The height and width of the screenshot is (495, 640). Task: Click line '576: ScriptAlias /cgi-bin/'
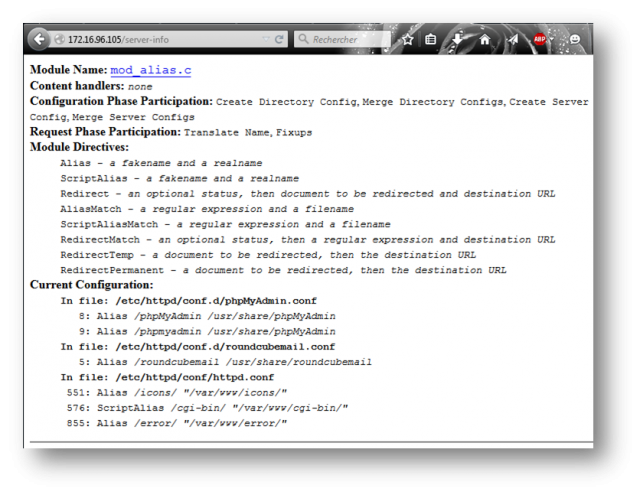(207, 408)
